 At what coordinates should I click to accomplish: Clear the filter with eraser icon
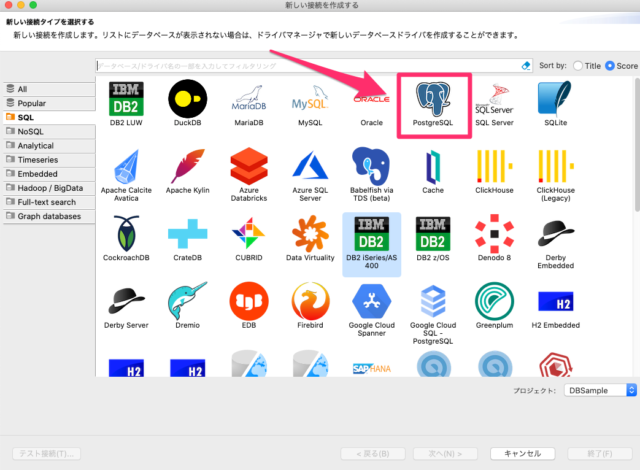coord(526,66)
